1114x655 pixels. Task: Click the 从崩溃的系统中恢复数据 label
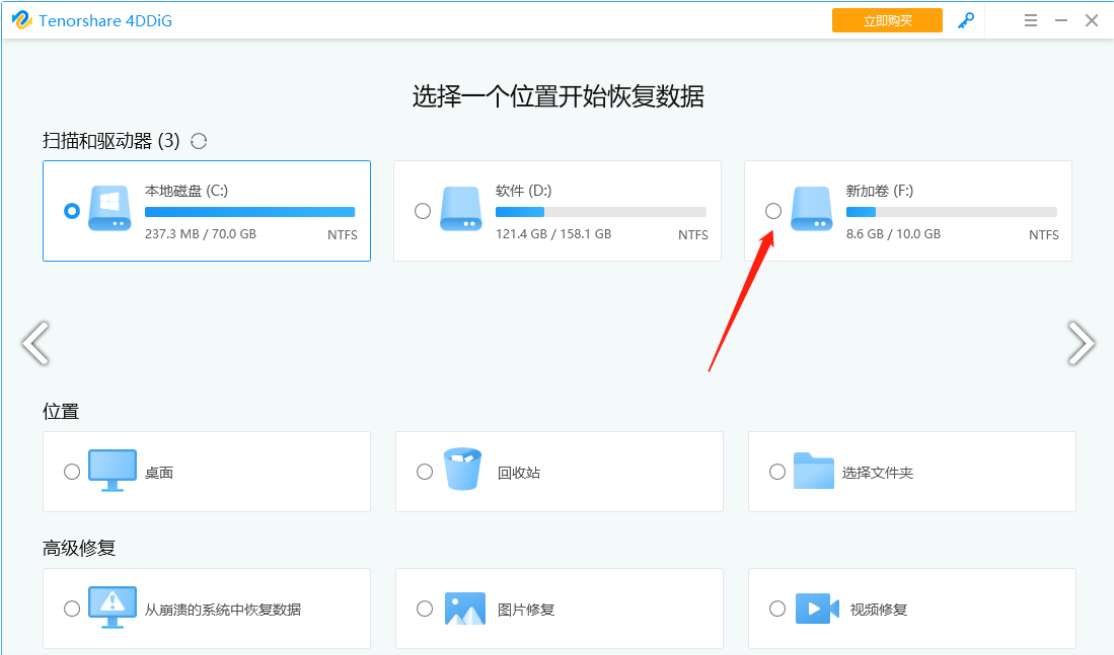pyautogui.click(x=223, y=610)
